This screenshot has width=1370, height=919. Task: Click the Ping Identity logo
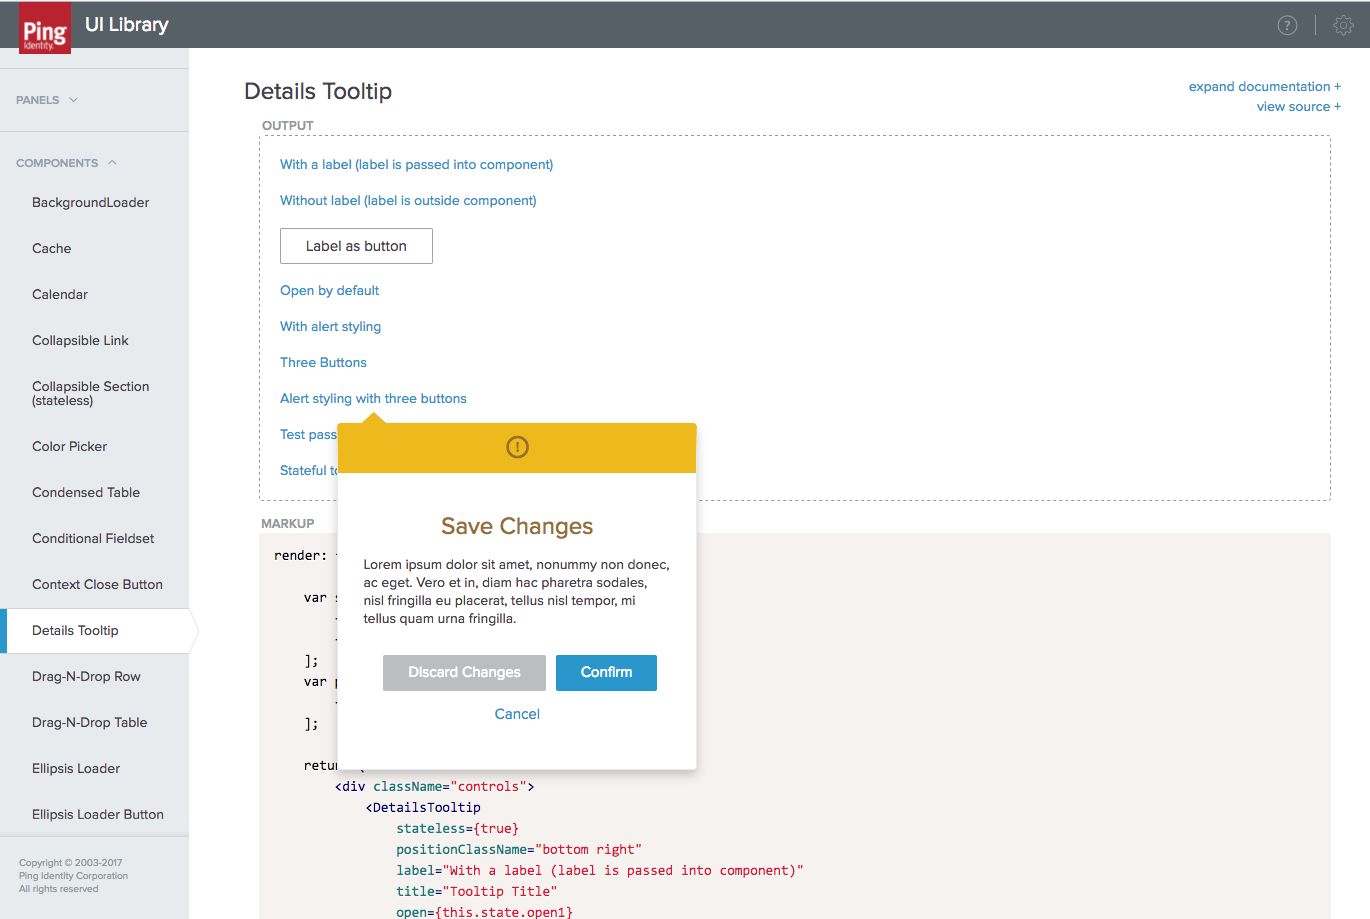(x=45, y=29)
